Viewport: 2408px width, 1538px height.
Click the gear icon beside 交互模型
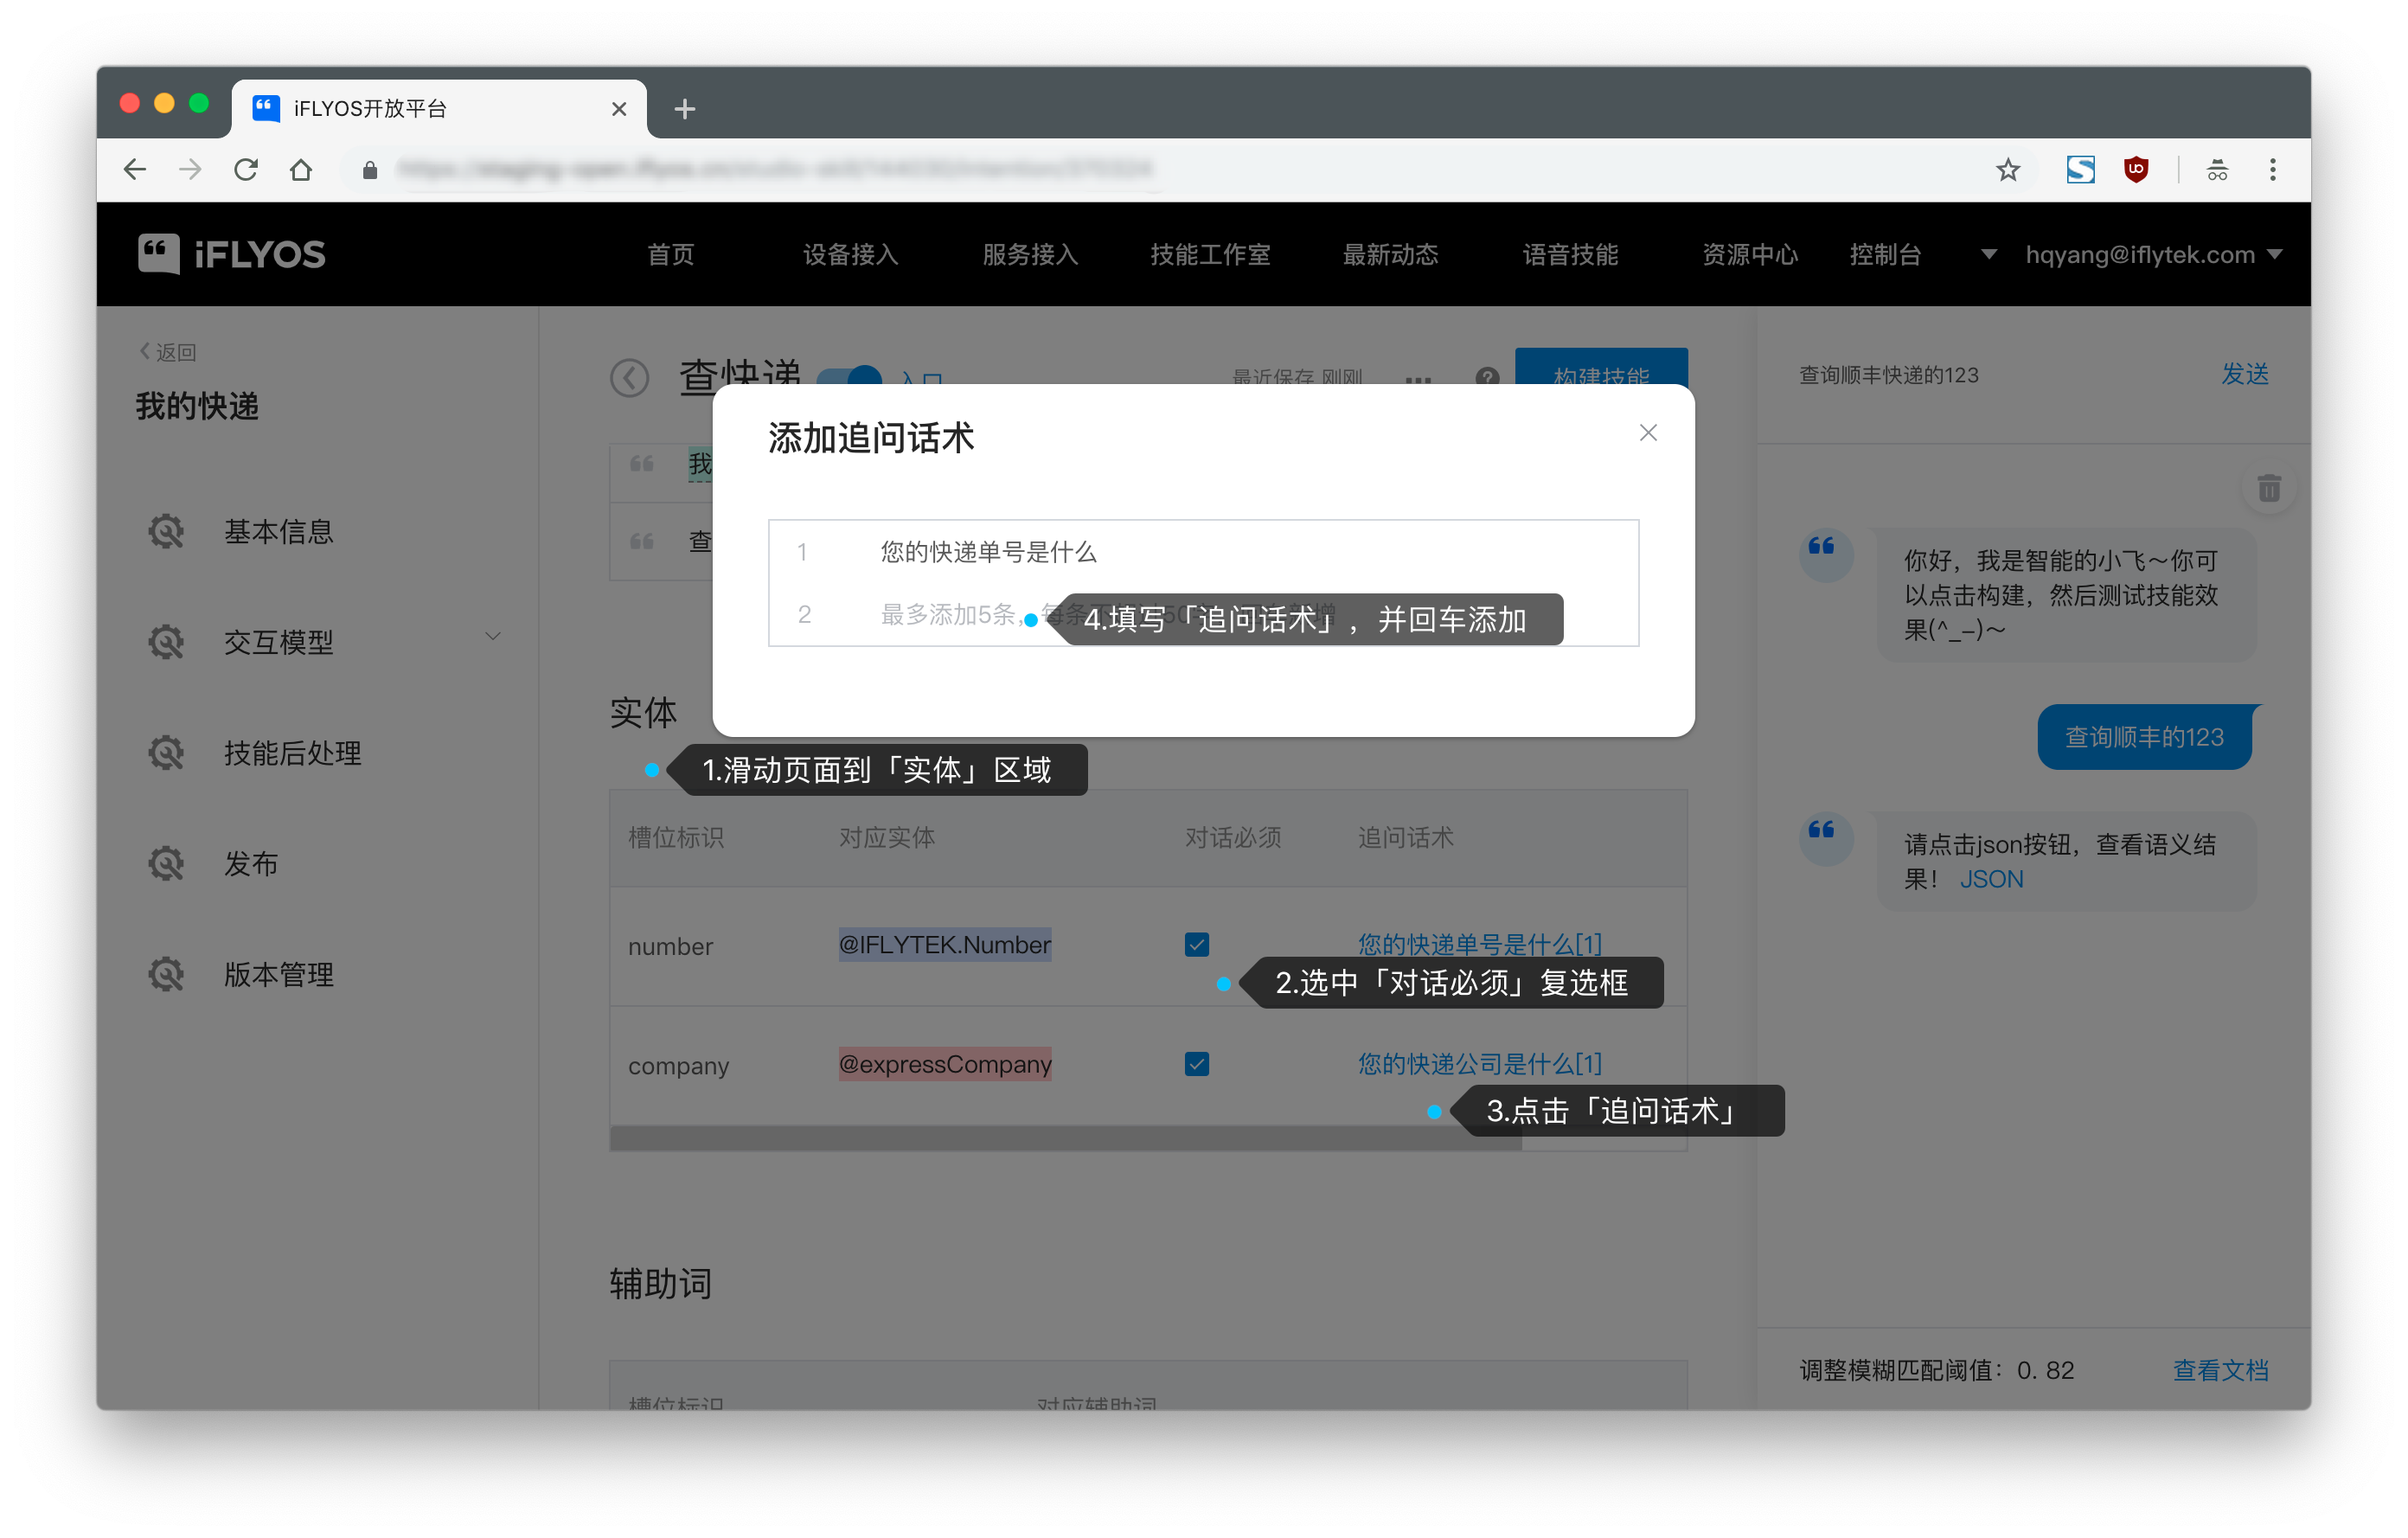tap(166, 642)
